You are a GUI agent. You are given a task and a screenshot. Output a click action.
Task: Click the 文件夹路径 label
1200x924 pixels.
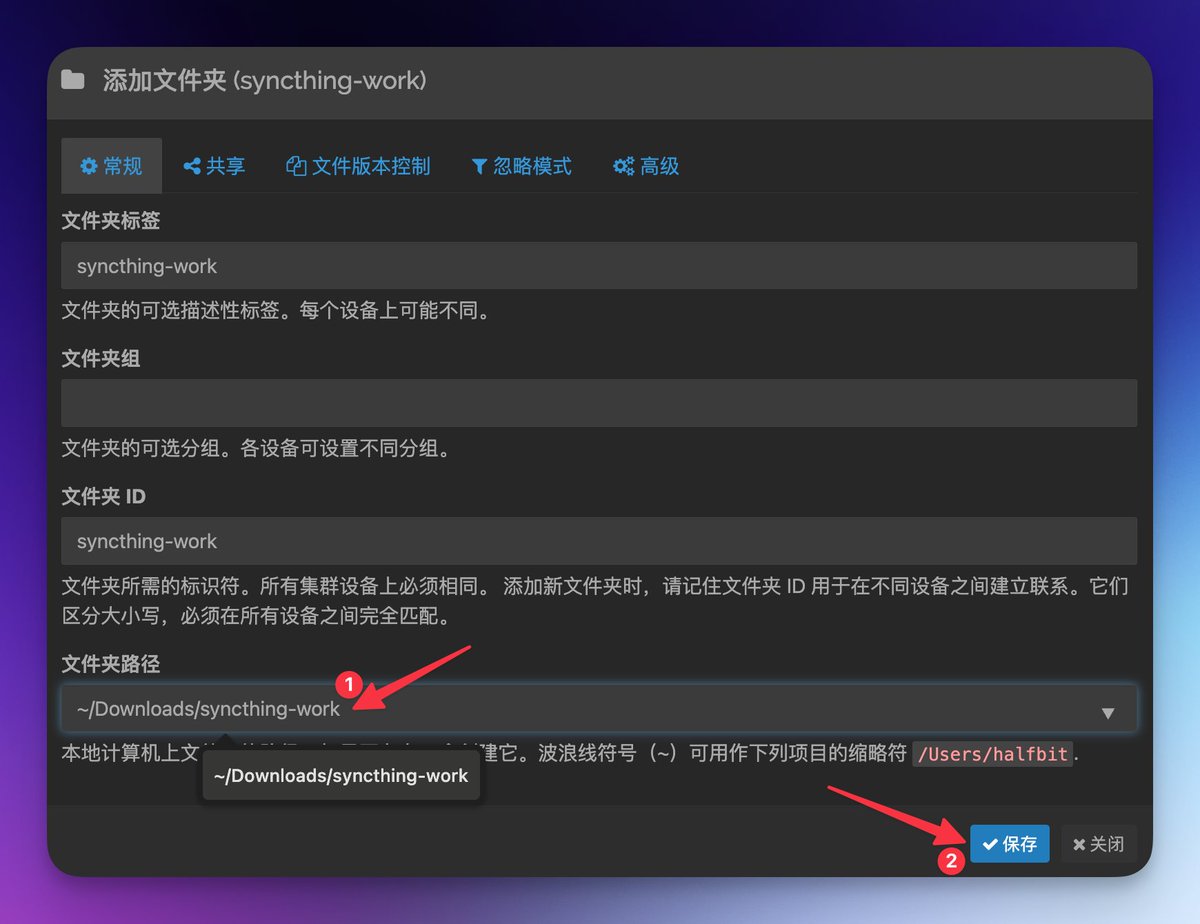(x=111, y=664)
